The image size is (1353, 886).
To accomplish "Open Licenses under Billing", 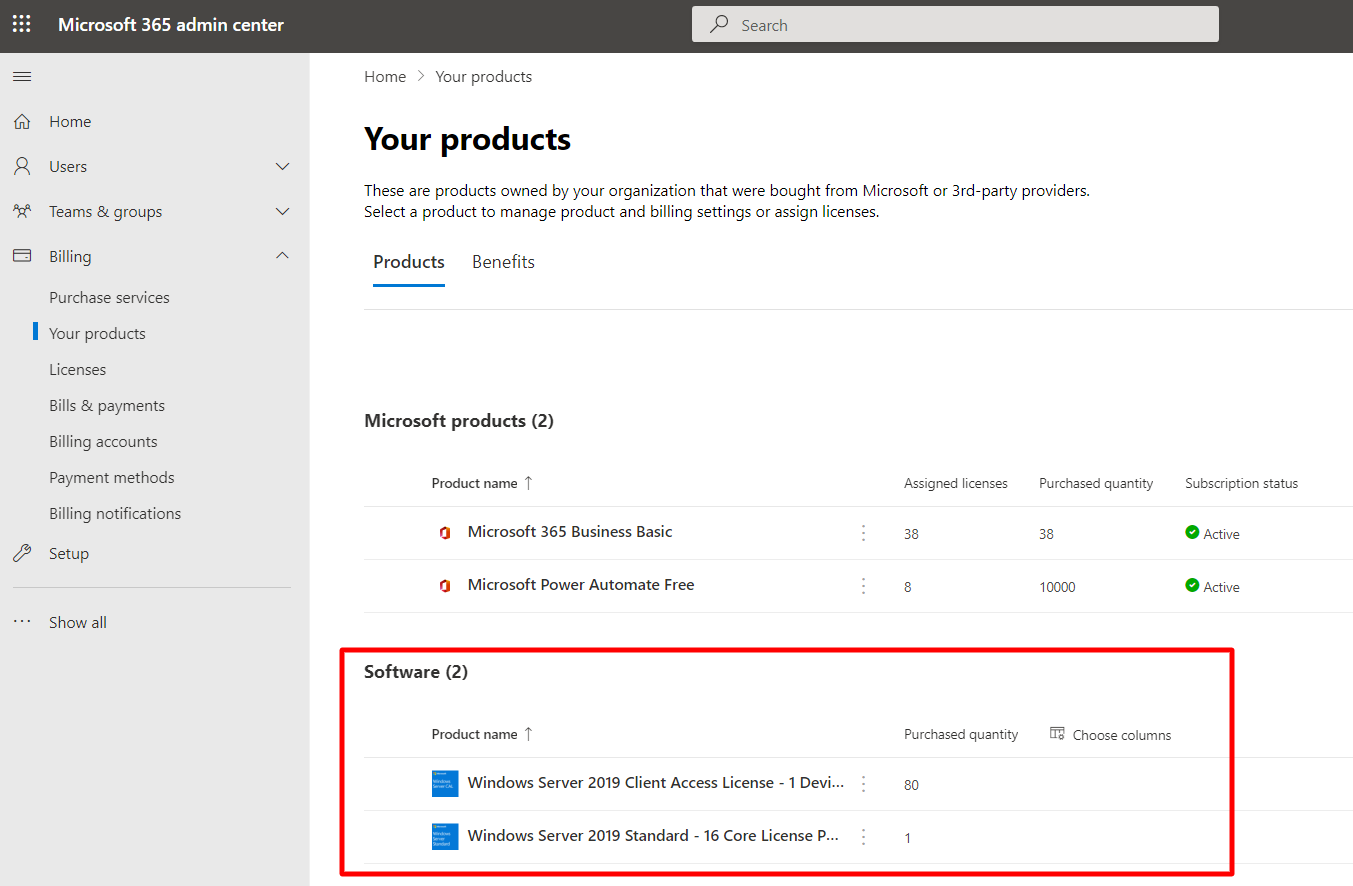I will 77,370.
